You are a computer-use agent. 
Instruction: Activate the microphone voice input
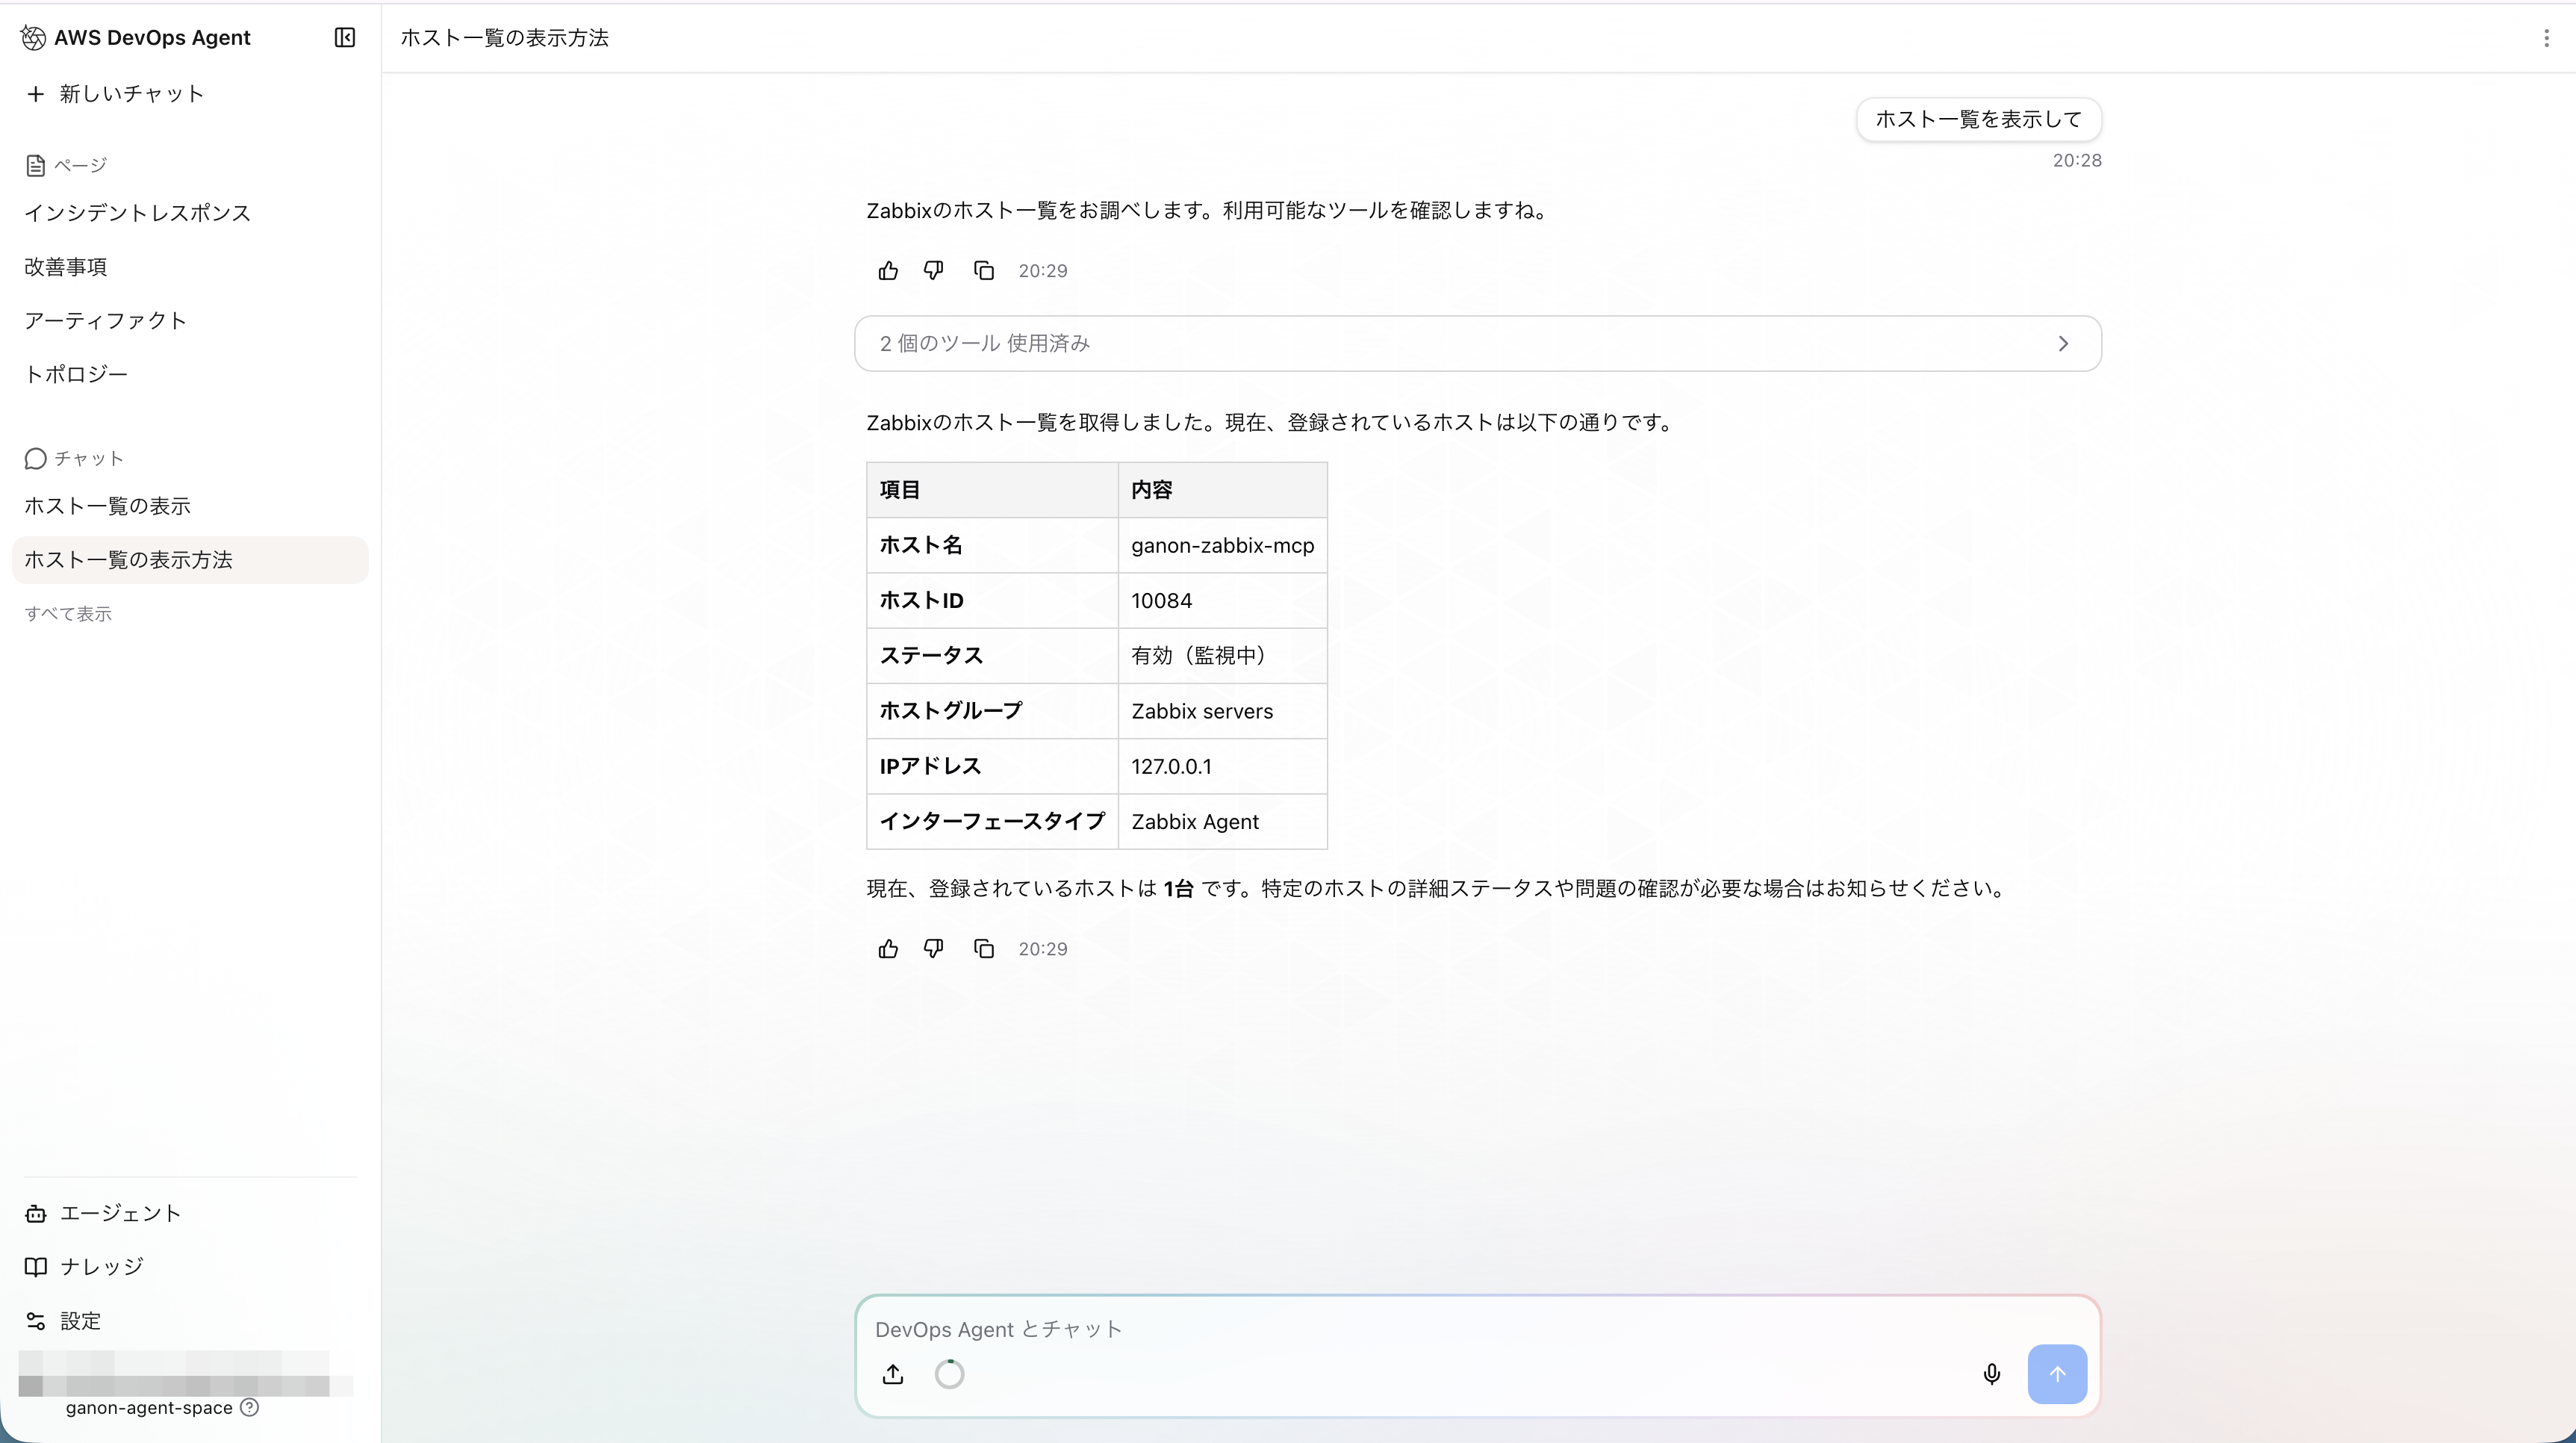1991,1375
